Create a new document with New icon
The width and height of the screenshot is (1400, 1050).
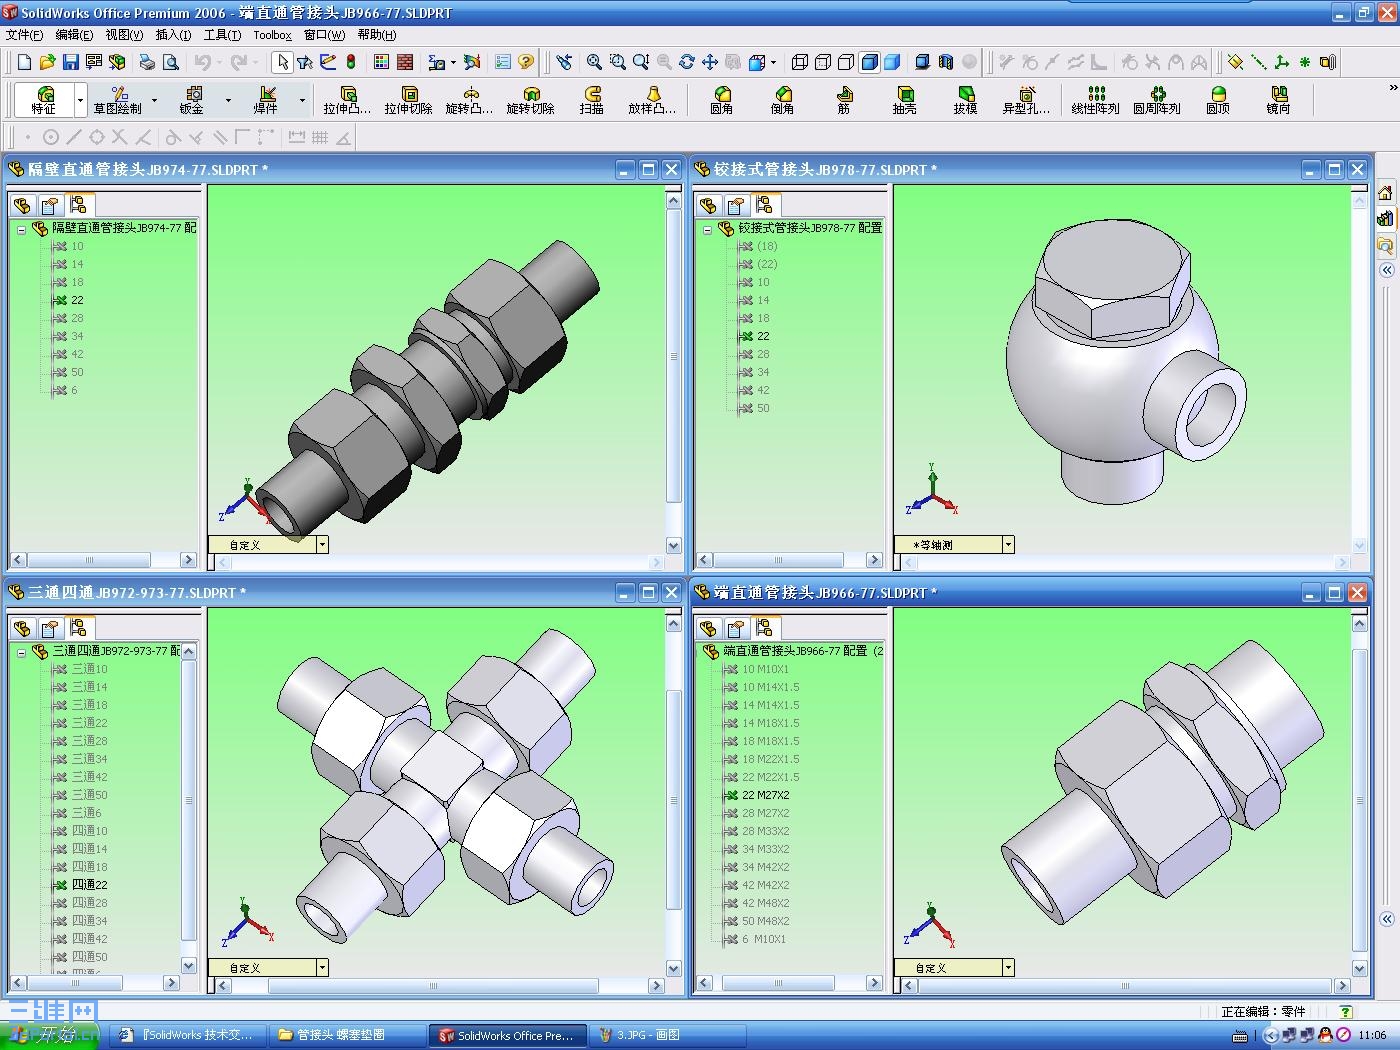click(25, 62)
